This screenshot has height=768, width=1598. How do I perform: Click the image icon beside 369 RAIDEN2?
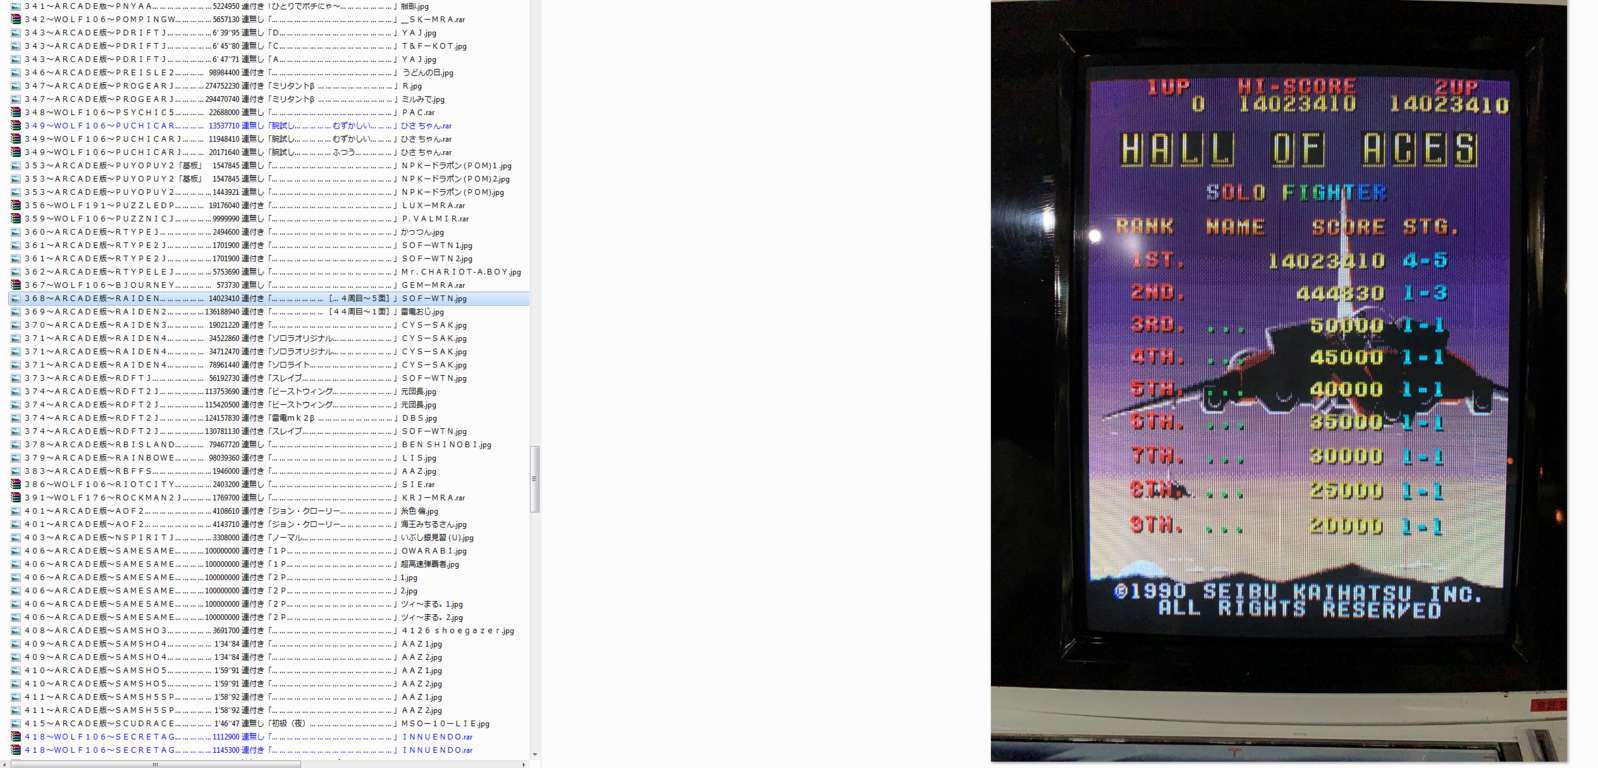(15, 311)
